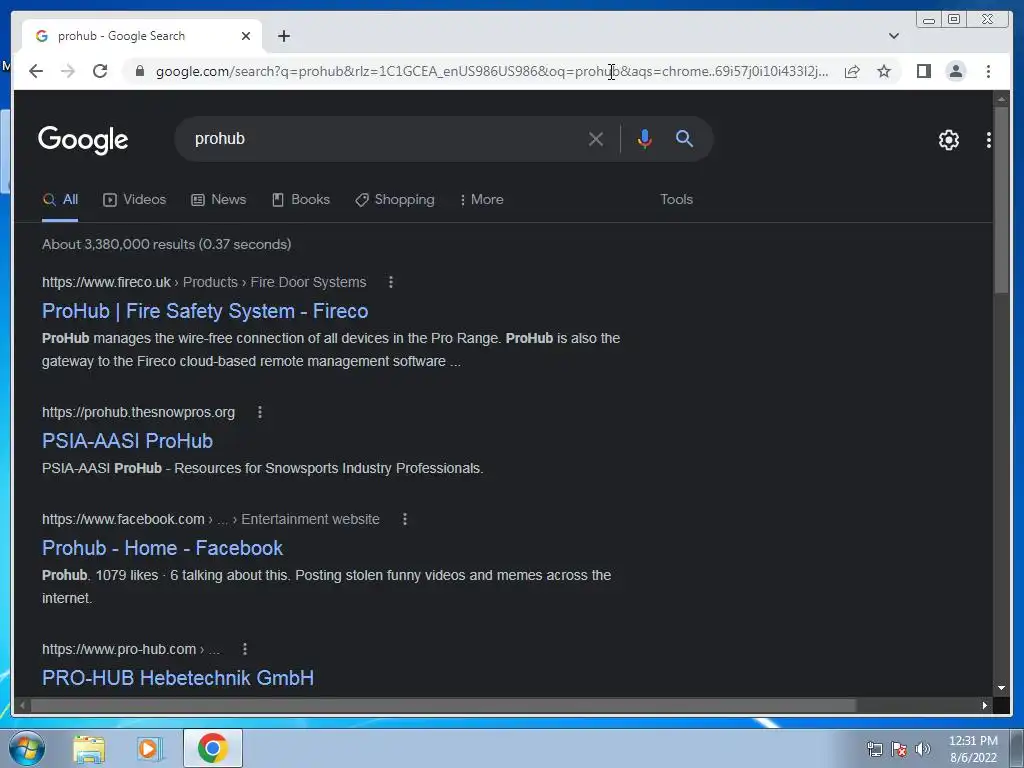Click the prohub.thesnowpros.org URL
The height and width of the screenshot is (768, 1024).
(x=138, y=412)
